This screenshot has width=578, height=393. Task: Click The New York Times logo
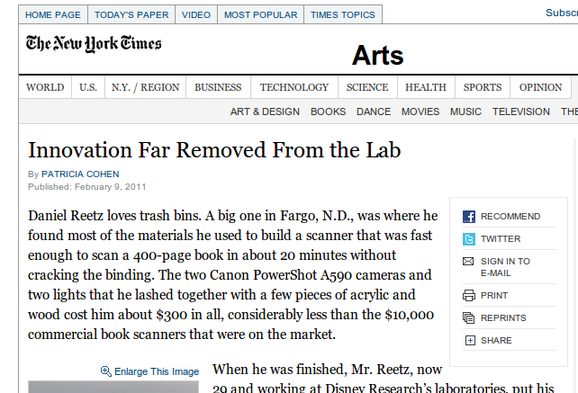(x=94, y=44)
